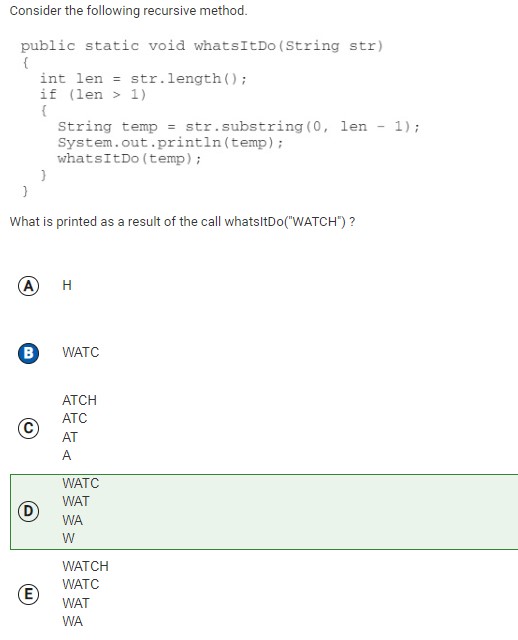Click 'WATCH' line in option E

pyautogui.click(x=85, y=566)
